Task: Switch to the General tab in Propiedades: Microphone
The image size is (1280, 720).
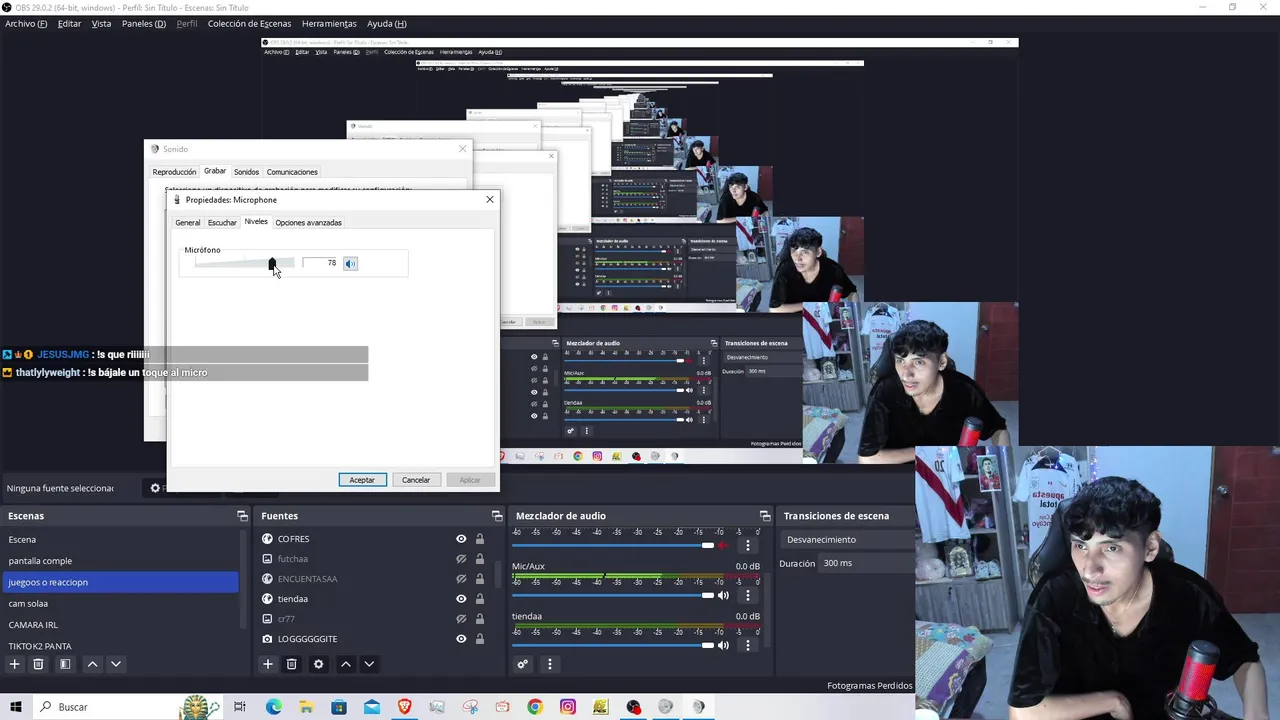Action: [x=188, y=223]
